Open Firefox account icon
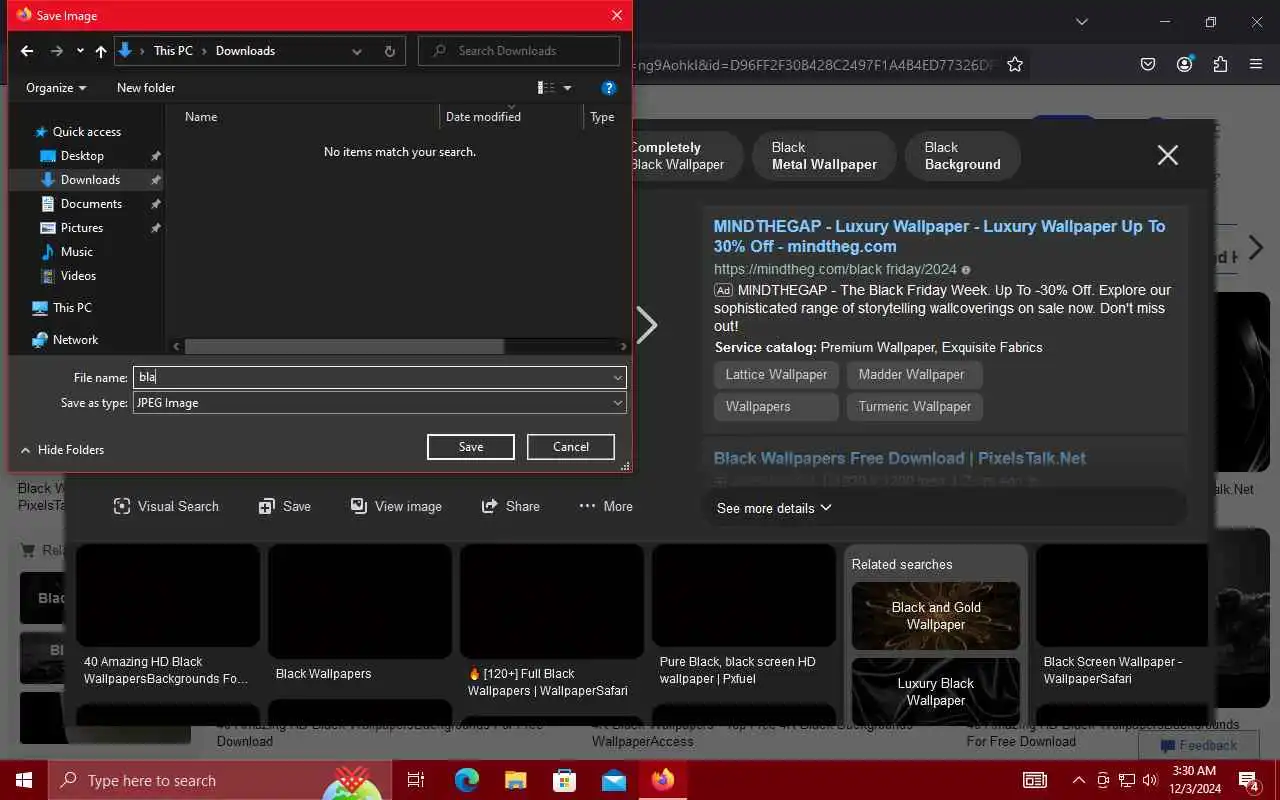The width and height of the screenshot is (1280, 800). [1185, 65]
